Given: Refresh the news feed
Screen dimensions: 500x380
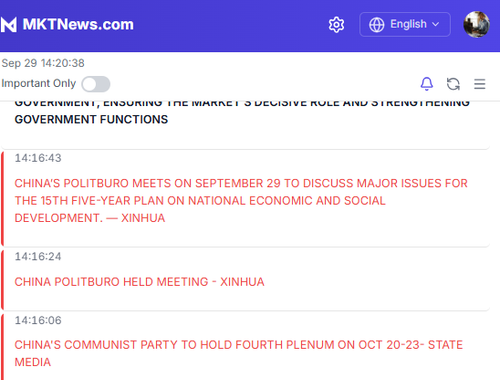Looking at the screenshot, I should pyautogui.click(x=453, y=84).
